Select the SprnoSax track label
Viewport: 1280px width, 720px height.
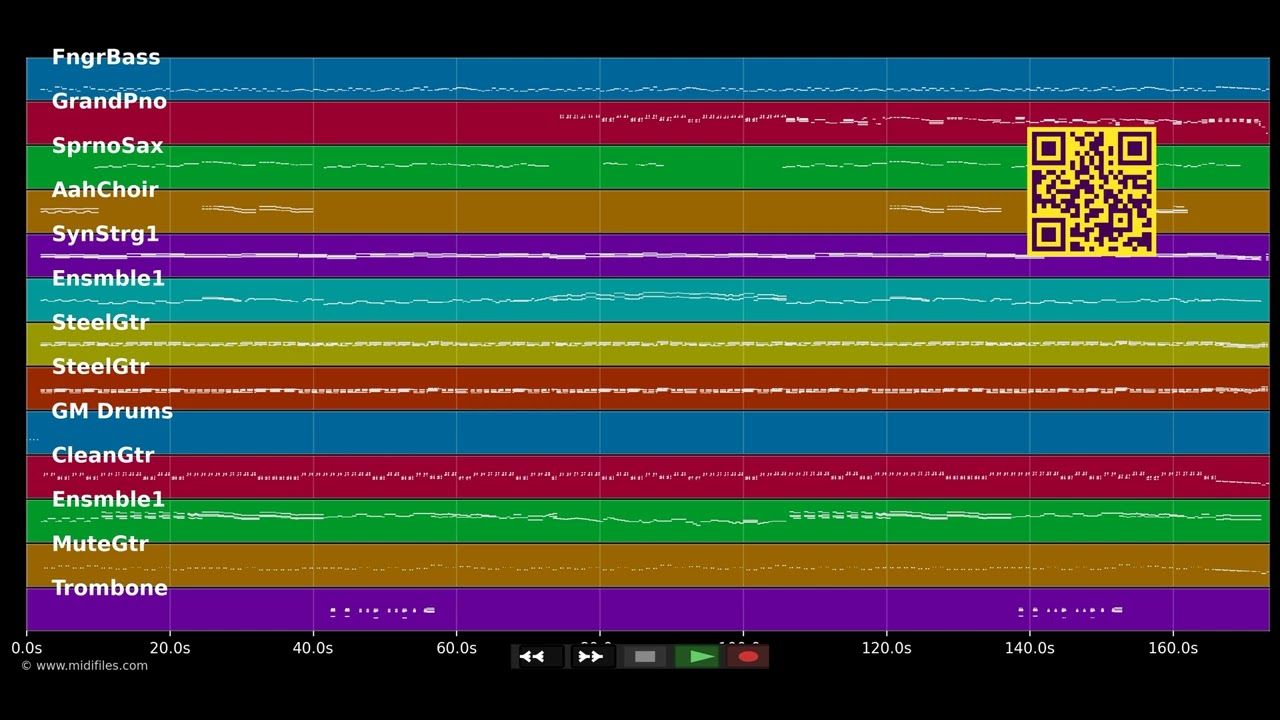point(107,146)
